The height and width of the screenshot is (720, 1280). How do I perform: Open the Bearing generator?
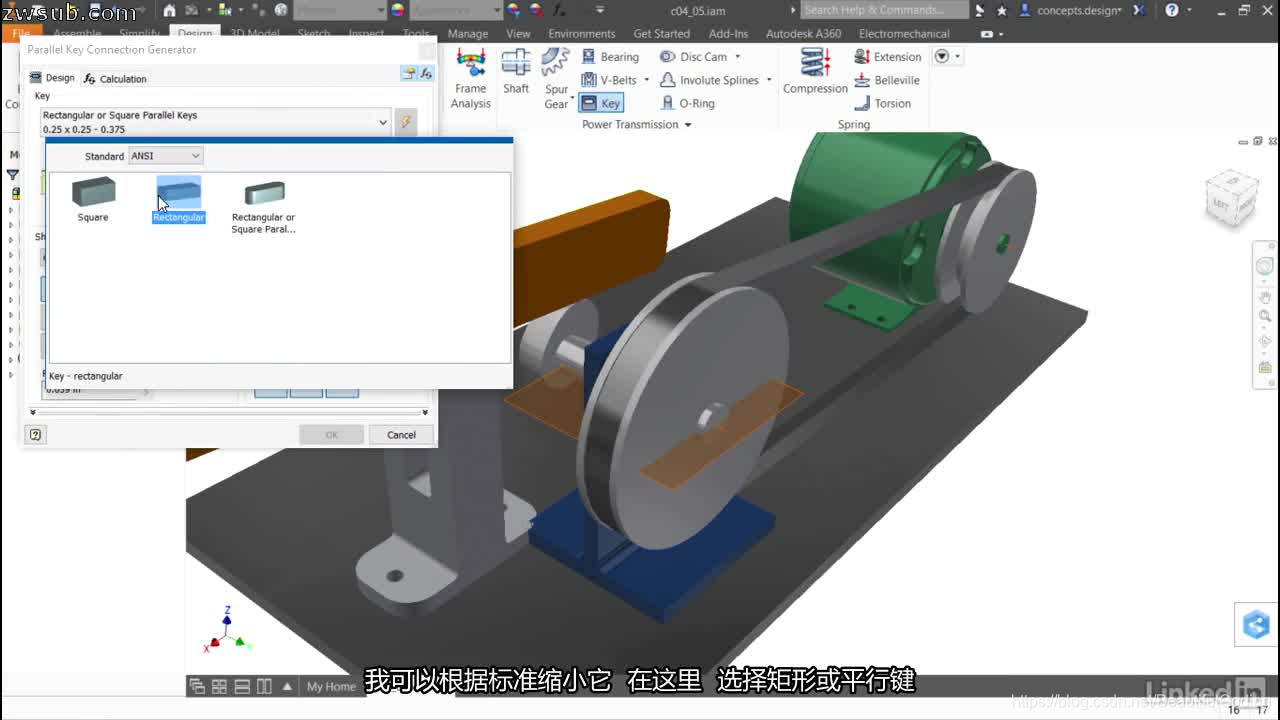pyautogui.click(x=610, y=57)
